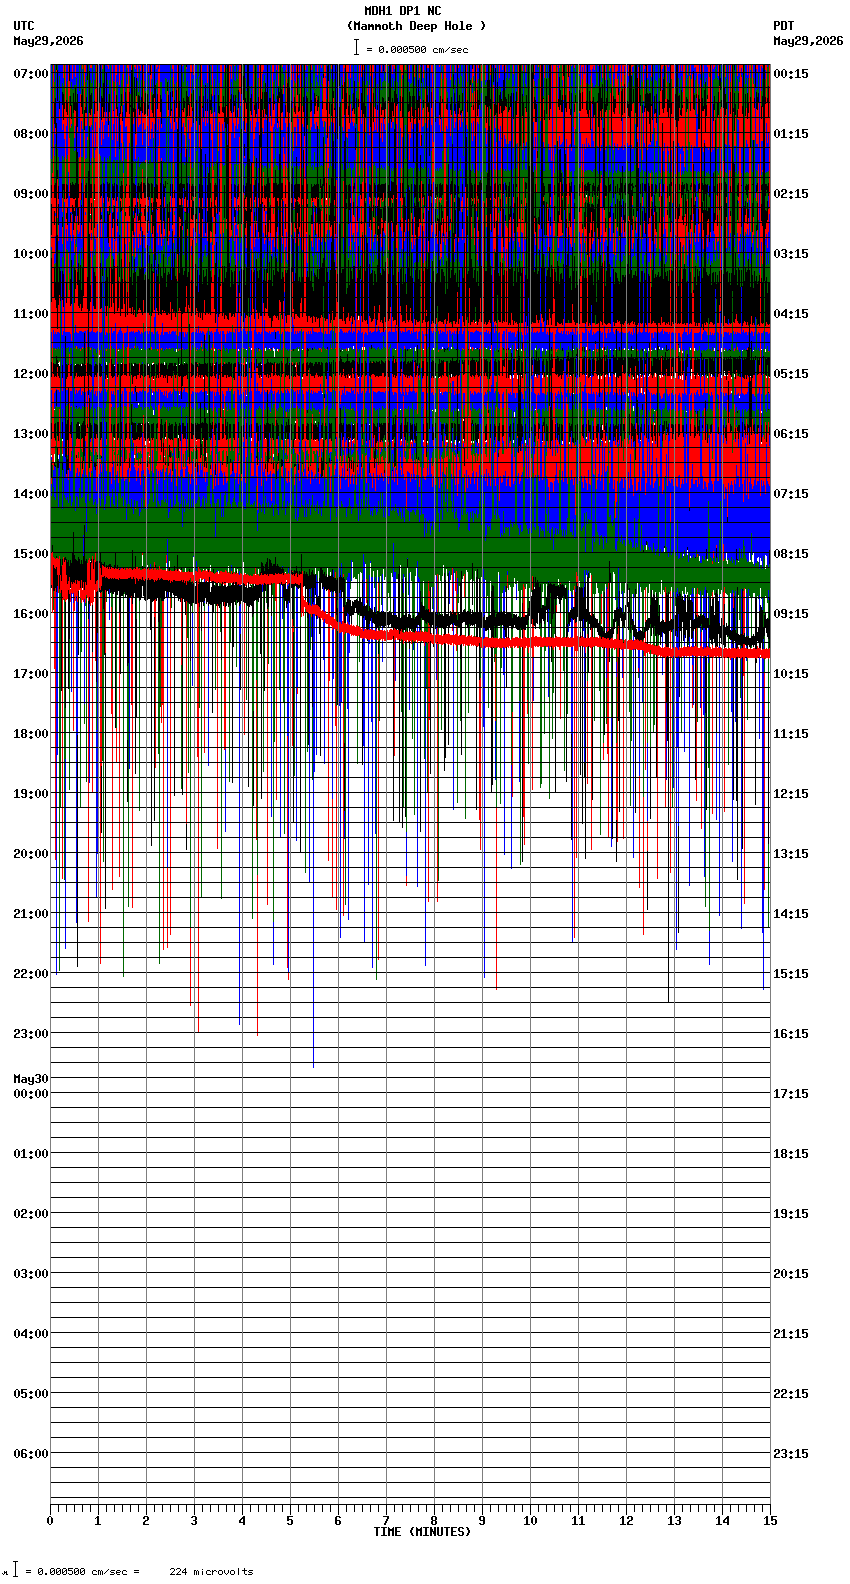Image resolution: width=850 pixels, height=1584 pixels.
Task: Click the '08:15' PDT time label
Action: click(791, 554)
